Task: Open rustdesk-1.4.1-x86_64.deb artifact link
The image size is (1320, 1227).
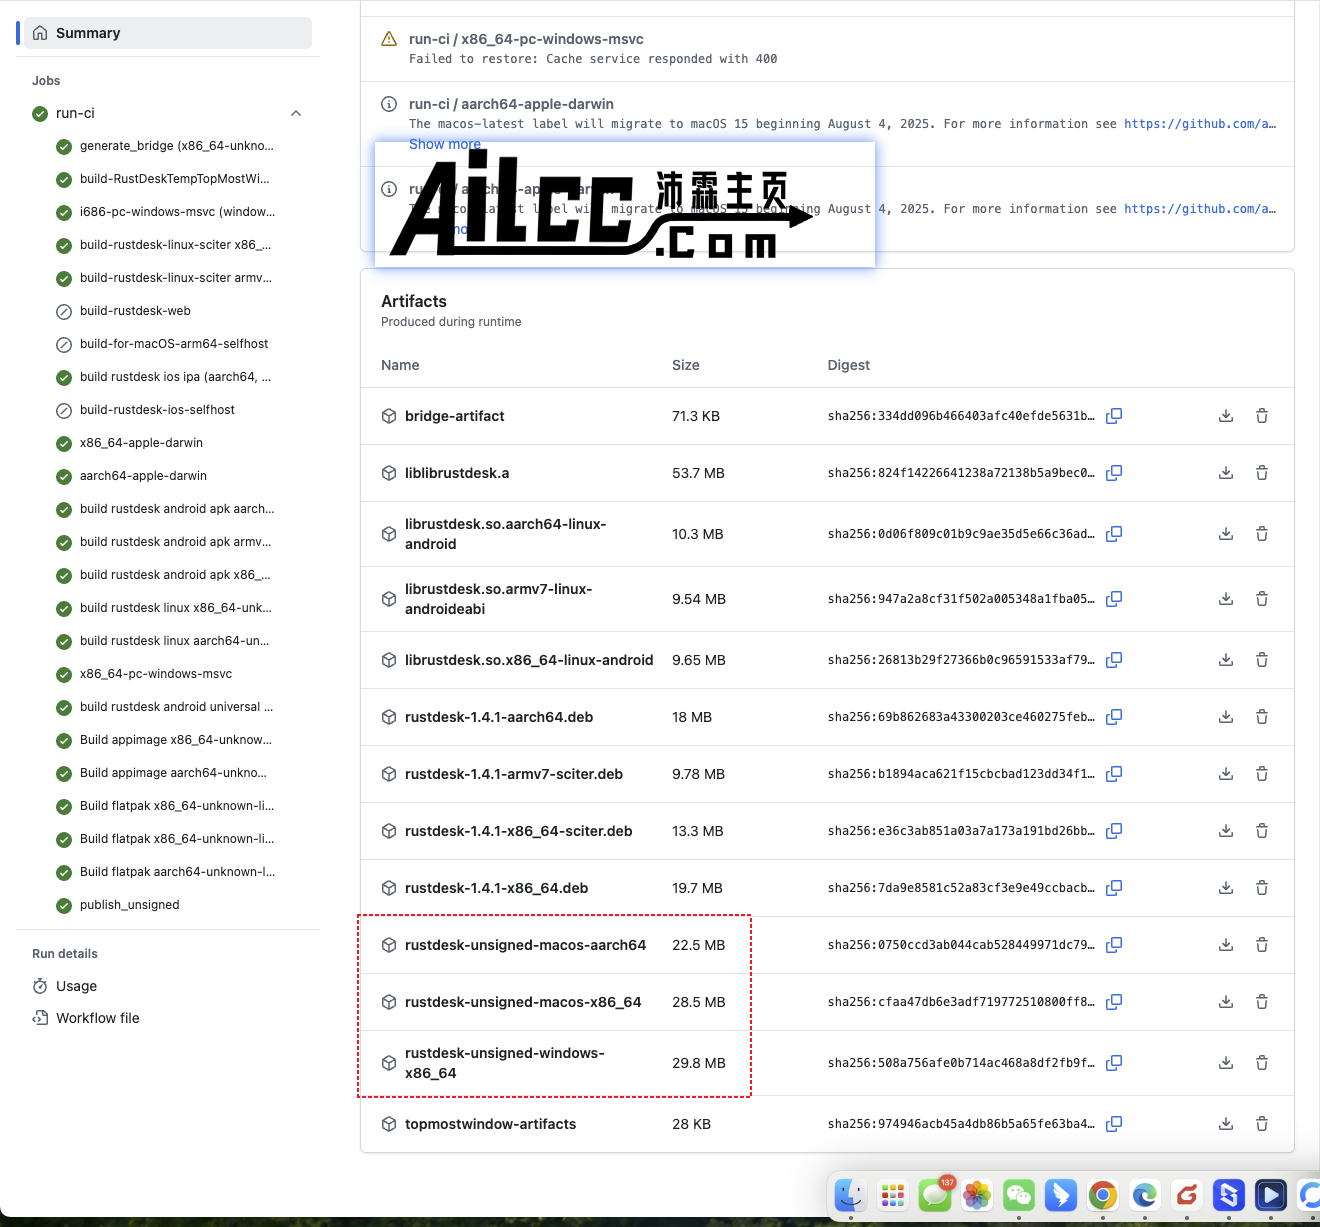Action: click(496, 888)
